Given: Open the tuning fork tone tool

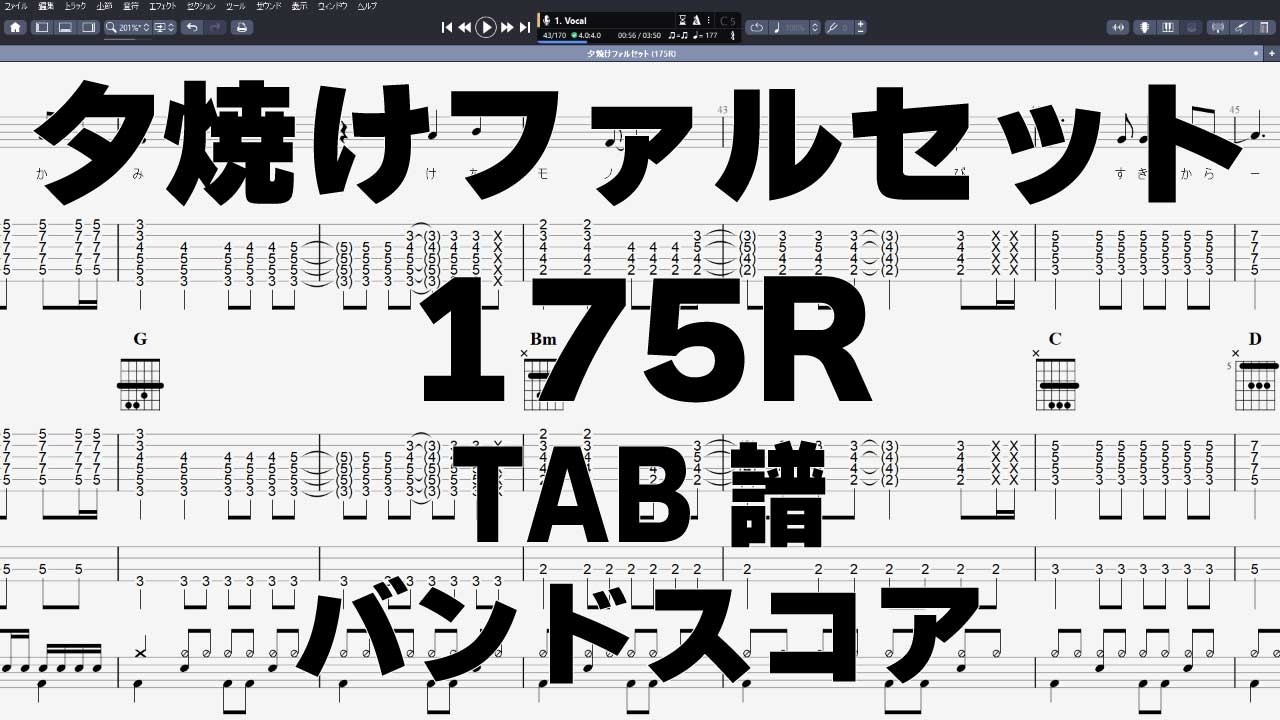Looking at the screenshot, I should click(832, 27).
